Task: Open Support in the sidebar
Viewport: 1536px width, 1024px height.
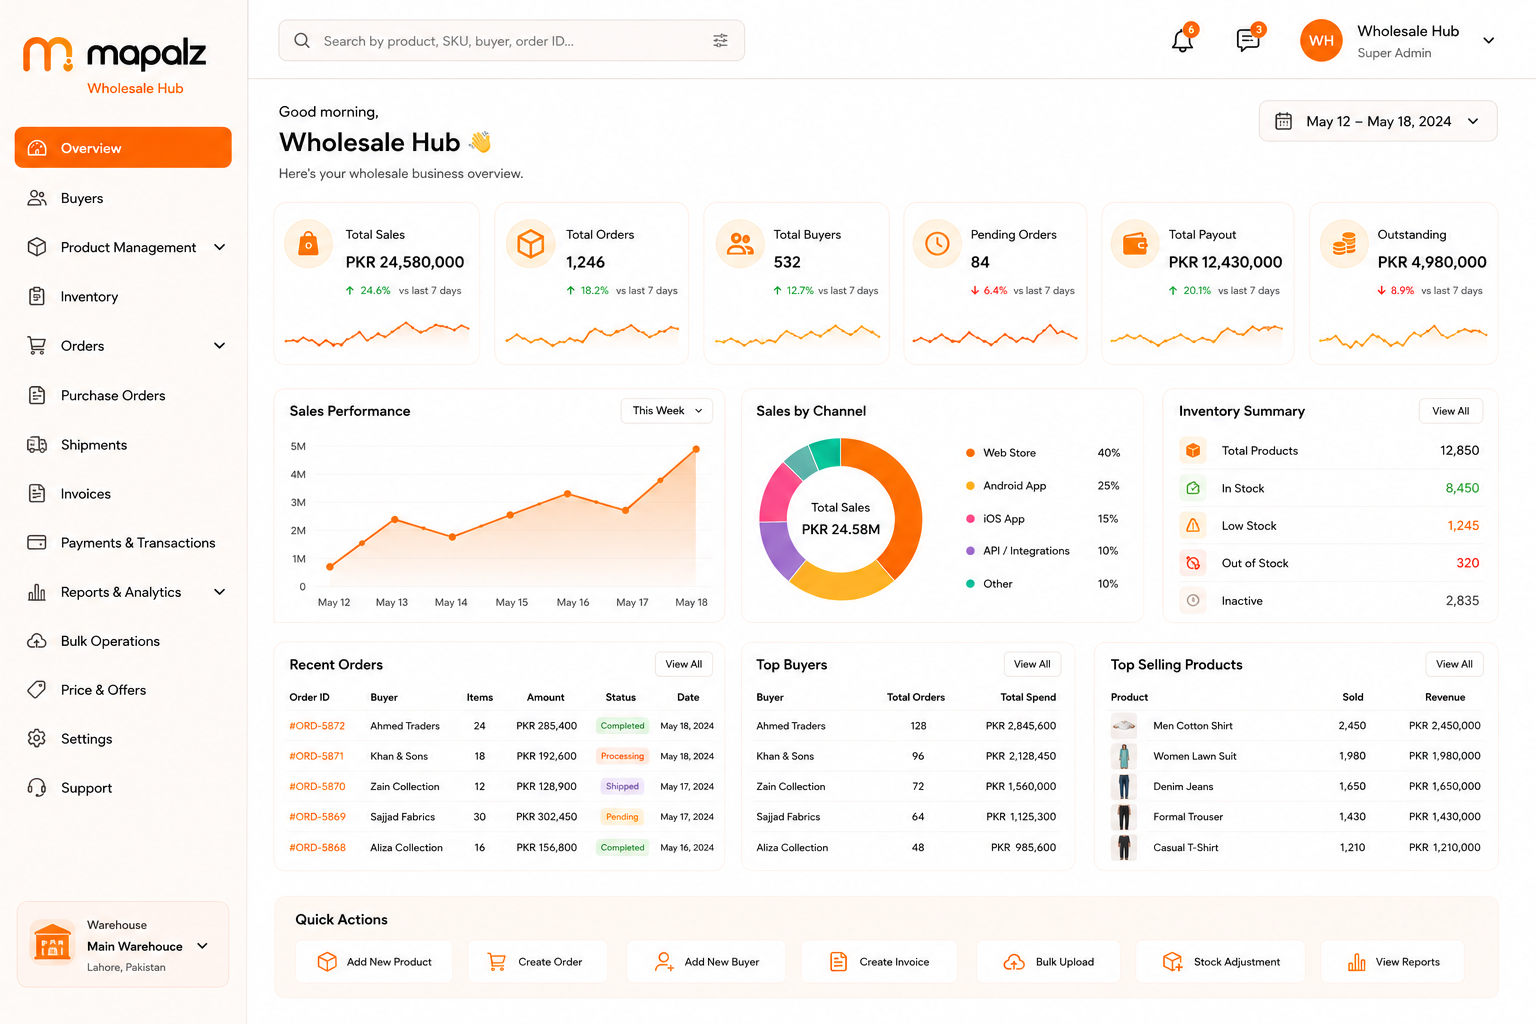Action: tap(123, 788)
